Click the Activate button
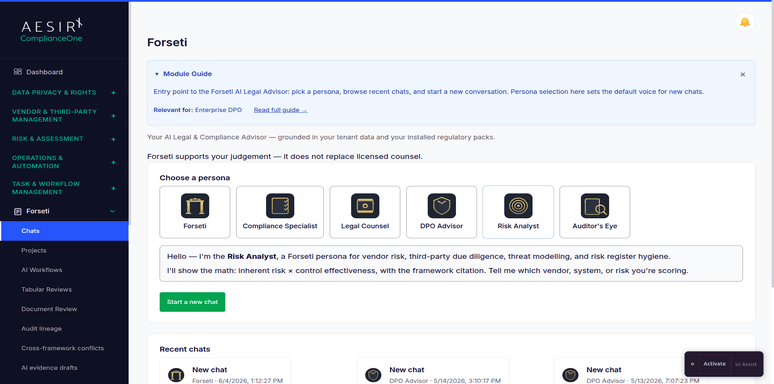774x384 pixels. click(x=714, y=364)
